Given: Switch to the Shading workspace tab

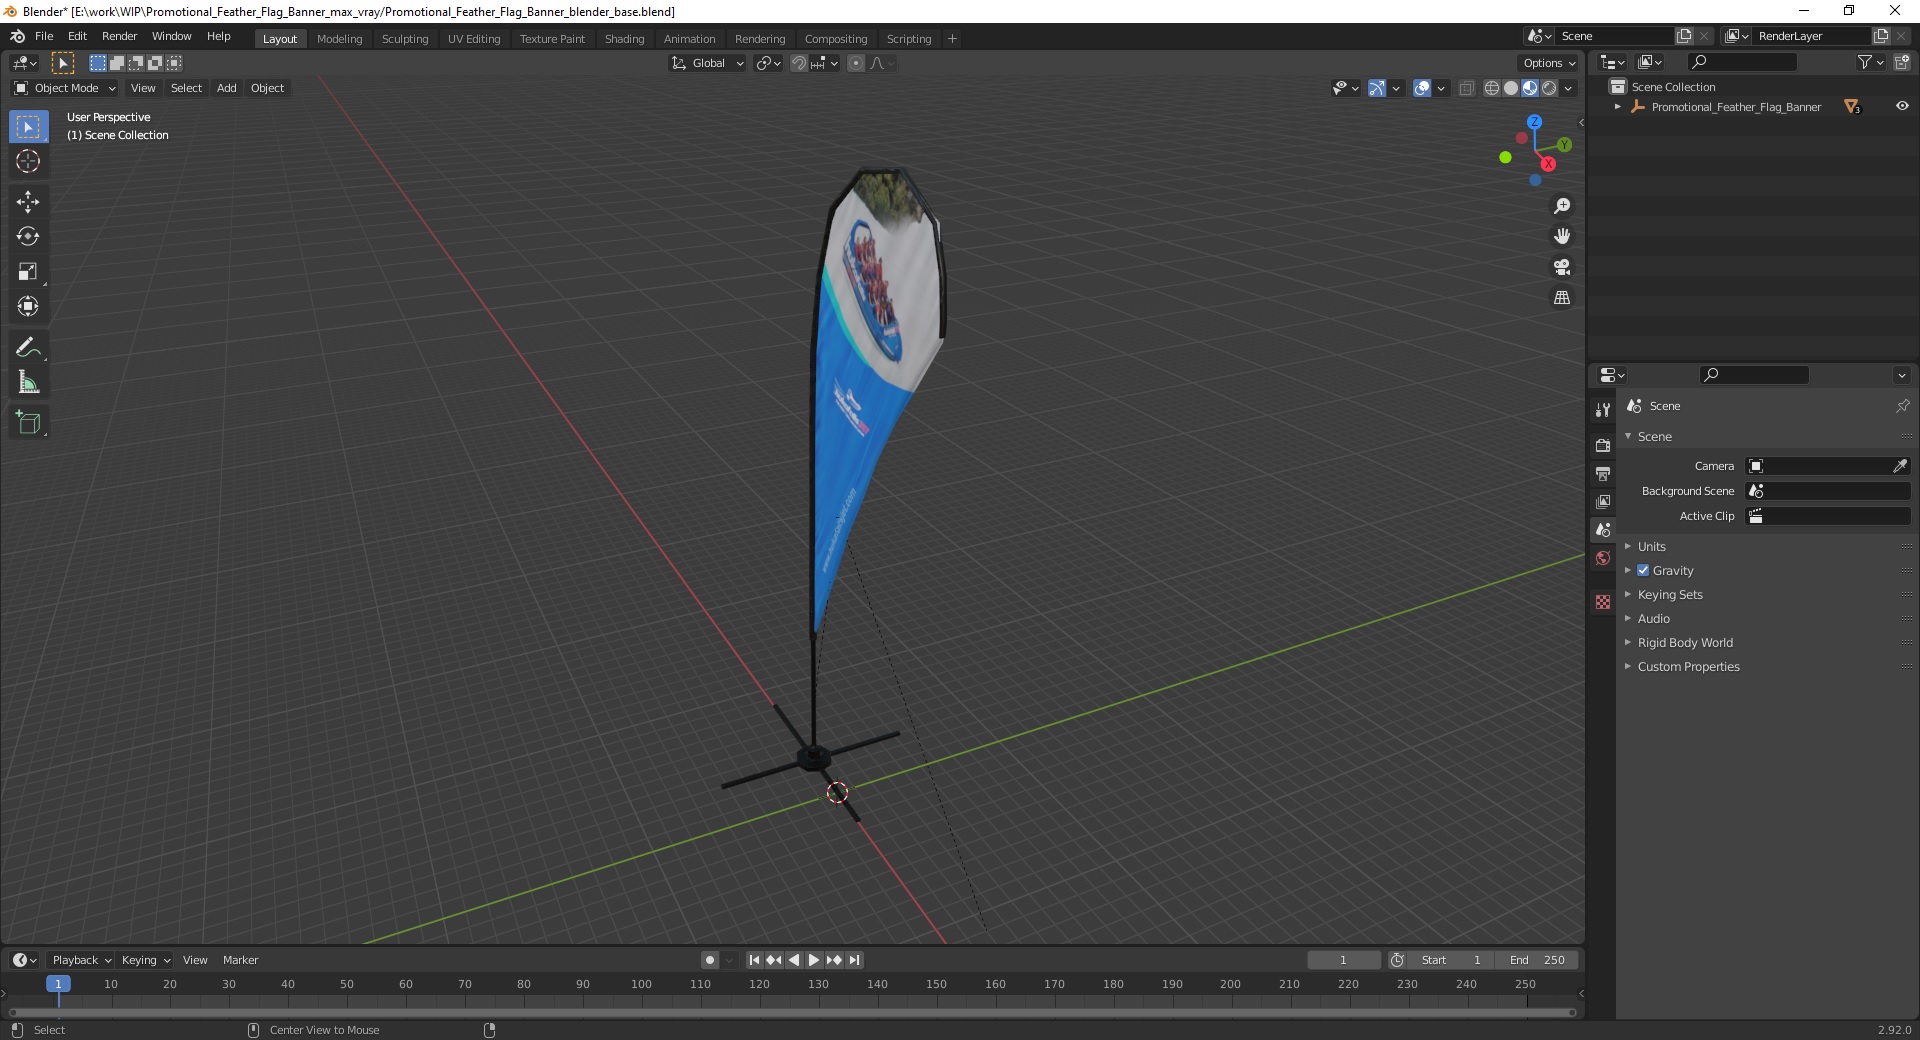Looking at the screenshot, I should click(624, 39).
